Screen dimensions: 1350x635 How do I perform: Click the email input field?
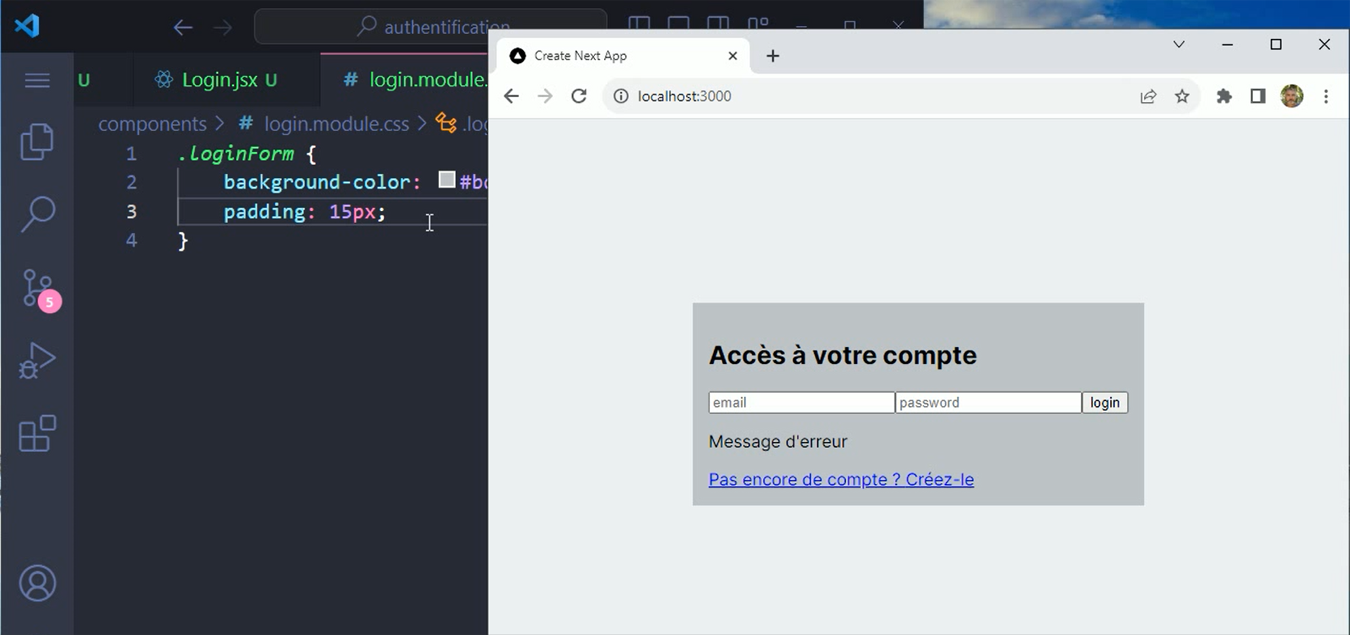pyautogui.click(x=800, y=402)
